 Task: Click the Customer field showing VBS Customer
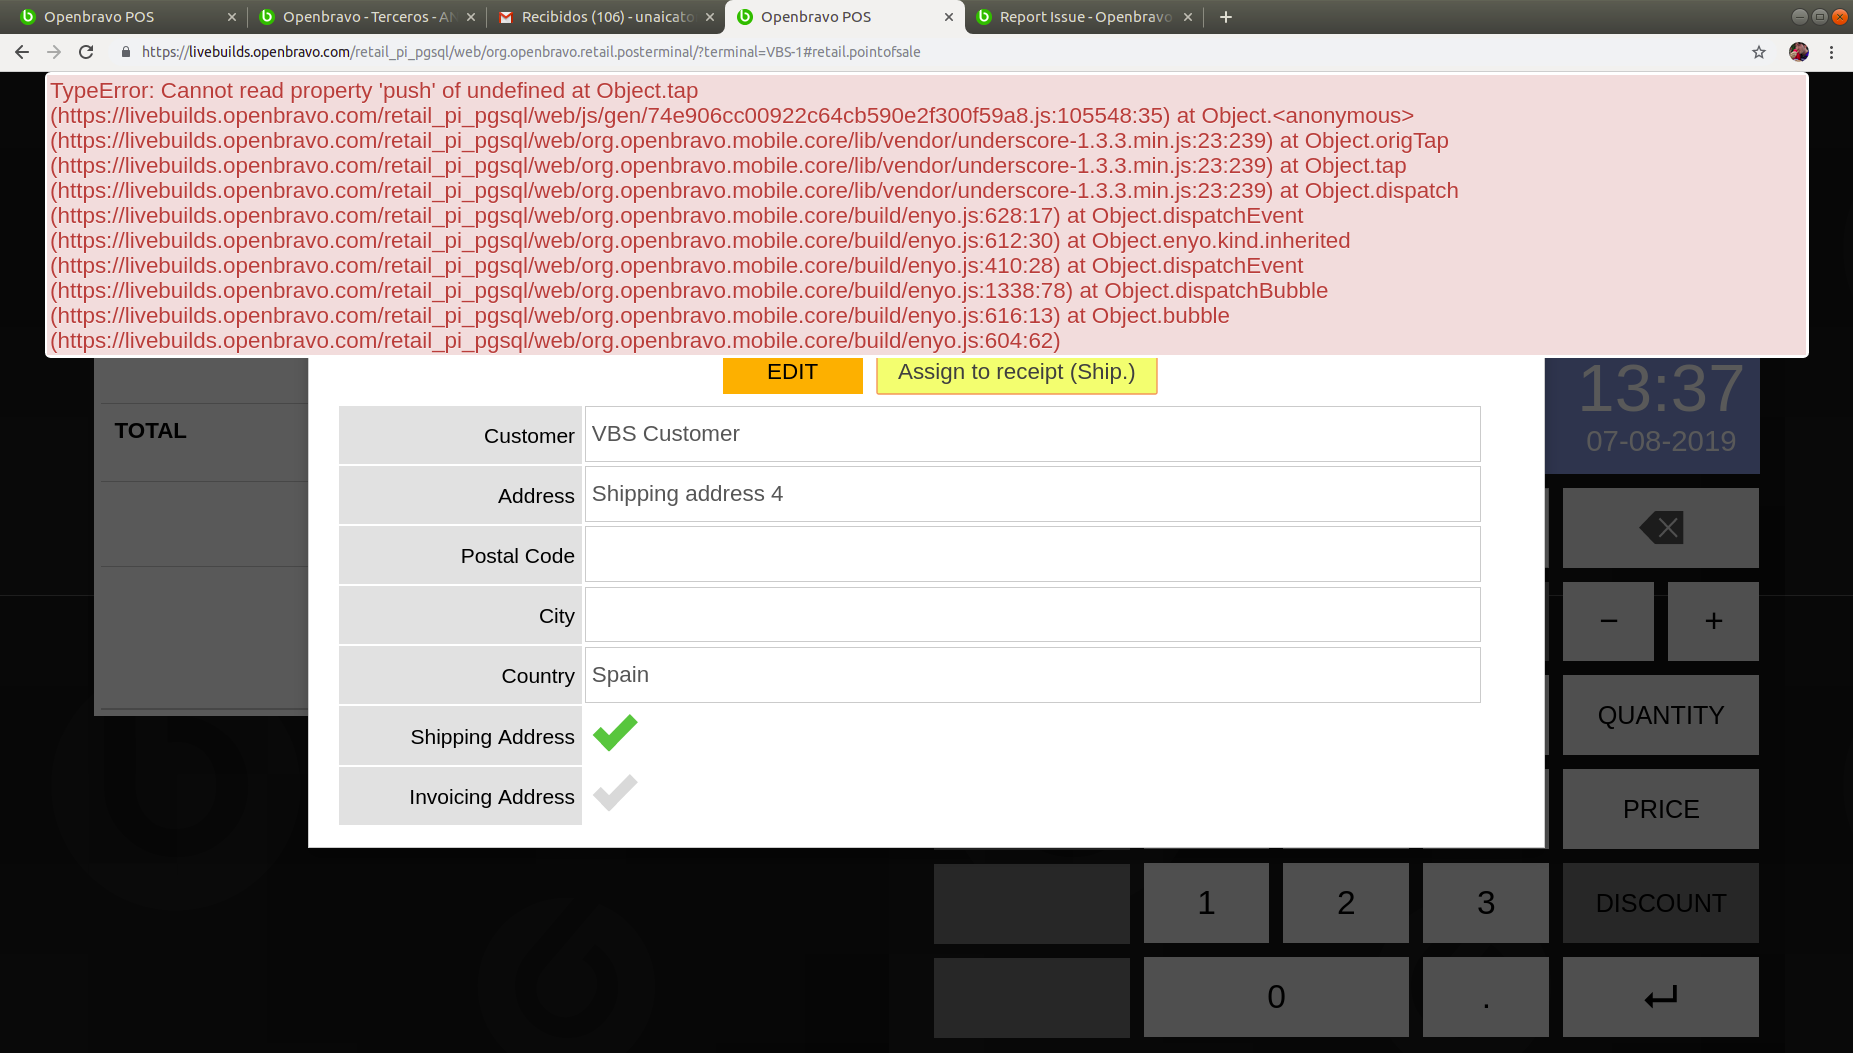(x=1033, y=434)
